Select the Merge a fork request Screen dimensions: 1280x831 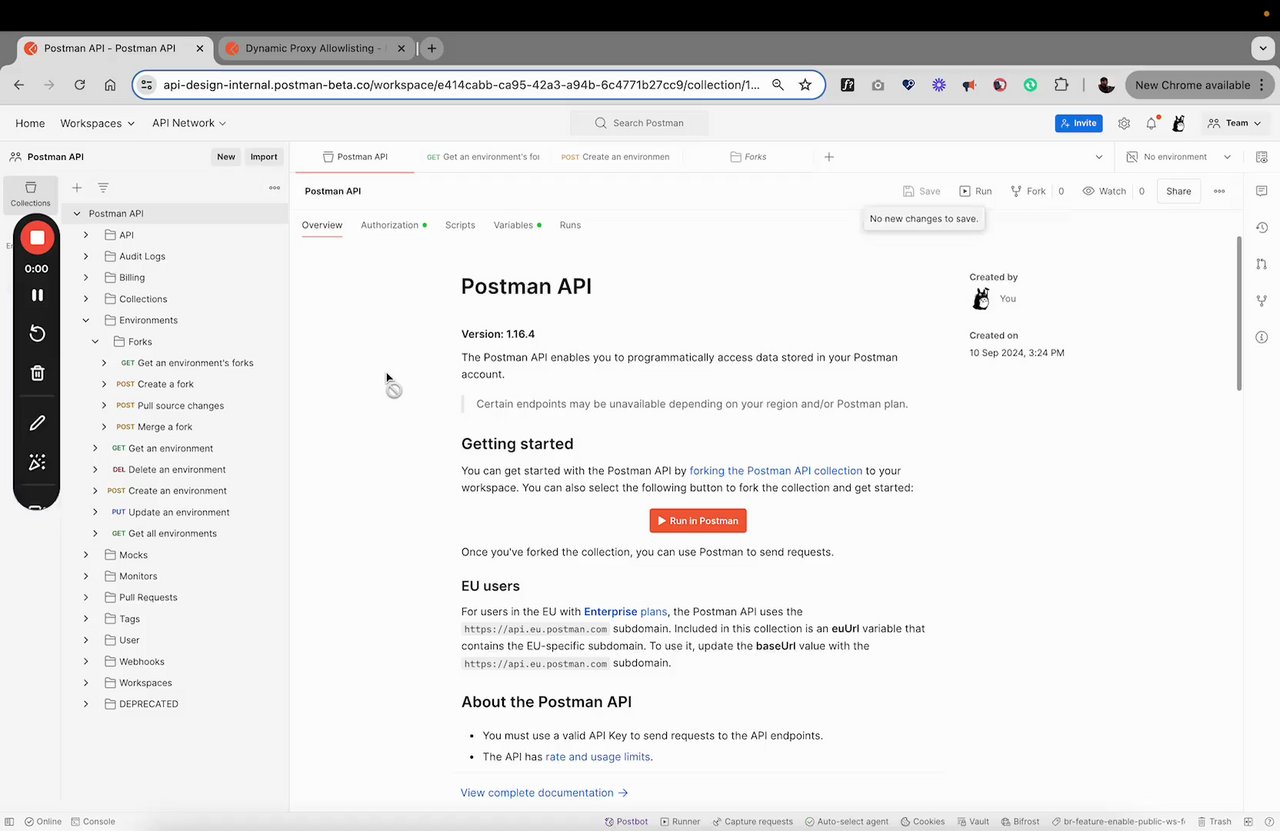165,427
